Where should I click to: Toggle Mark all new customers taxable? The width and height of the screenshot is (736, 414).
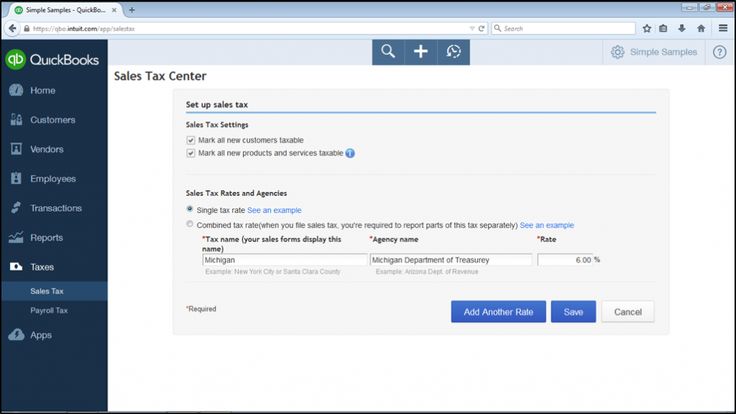191,140
